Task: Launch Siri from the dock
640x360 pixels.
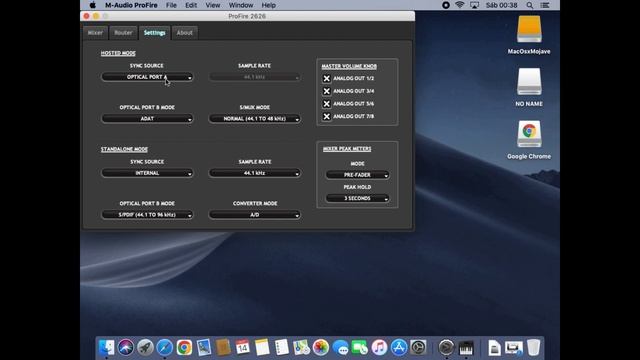Action: click(126, 347)
